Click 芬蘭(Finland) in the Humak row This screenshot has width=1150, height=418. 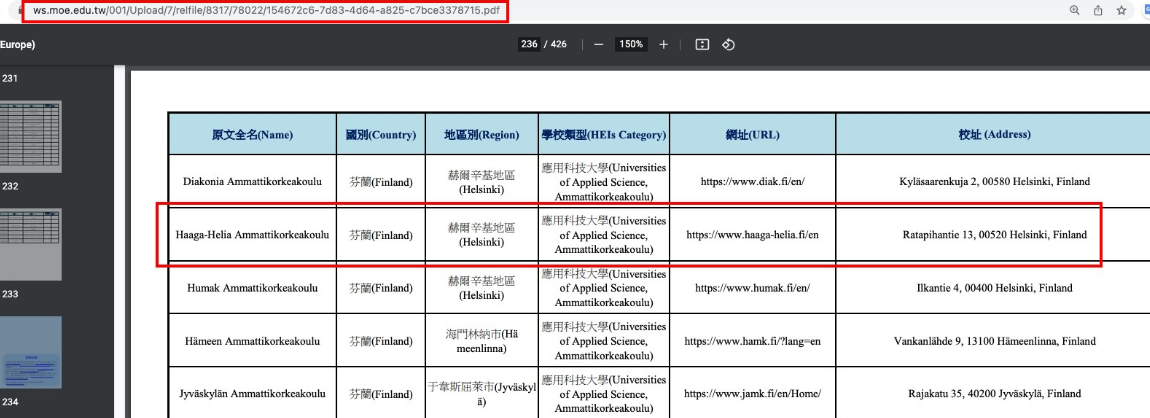click(381, 288)
